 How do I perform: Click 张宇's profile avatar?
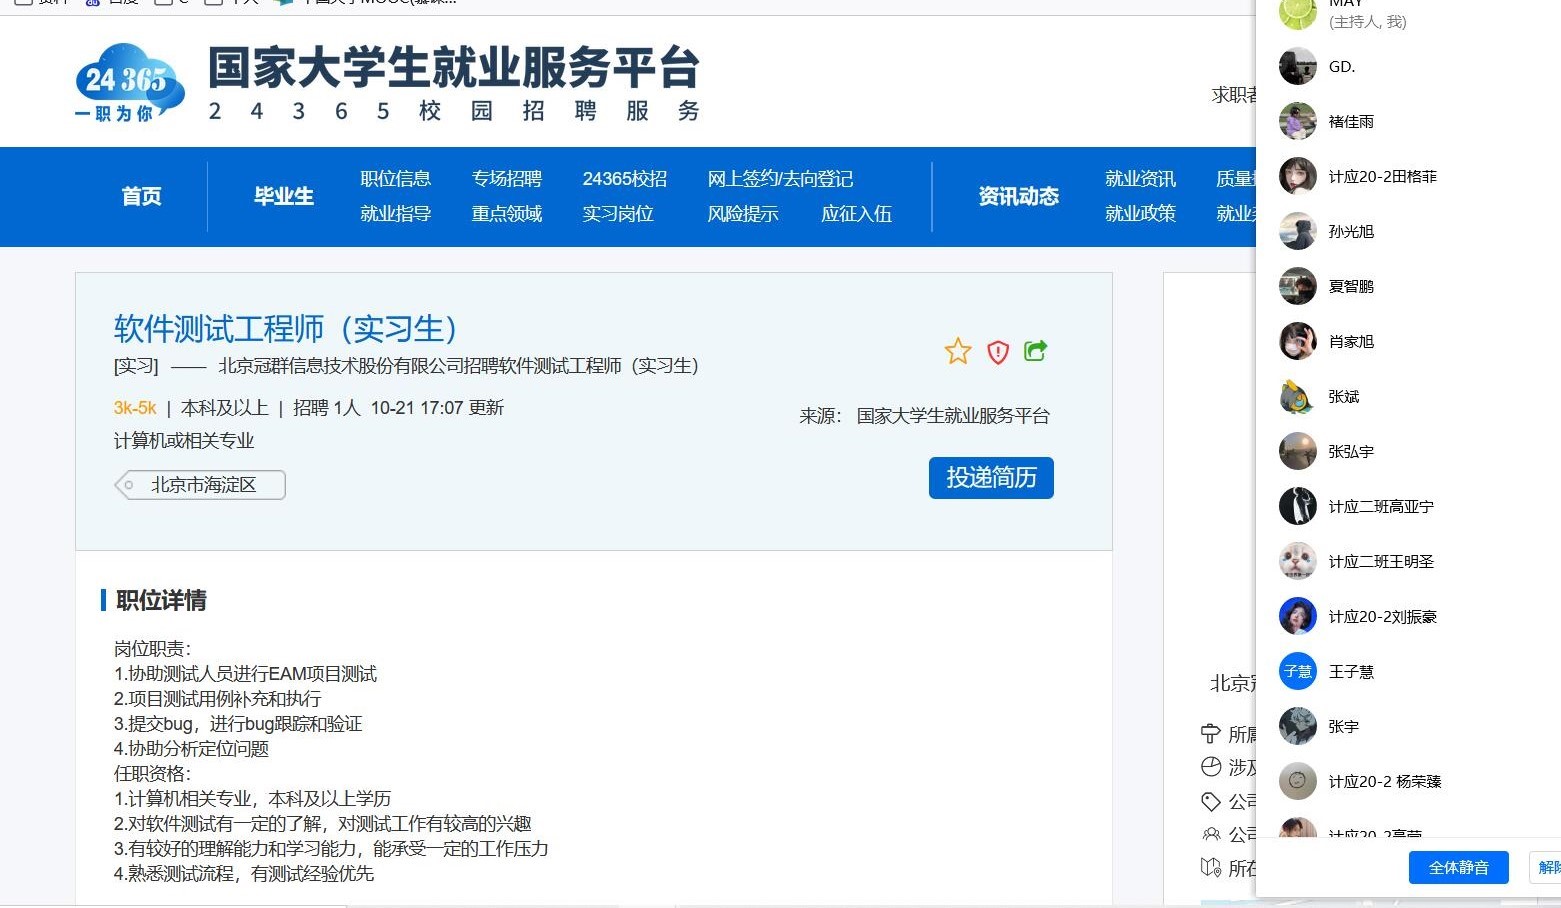(x=1298, y=727)
